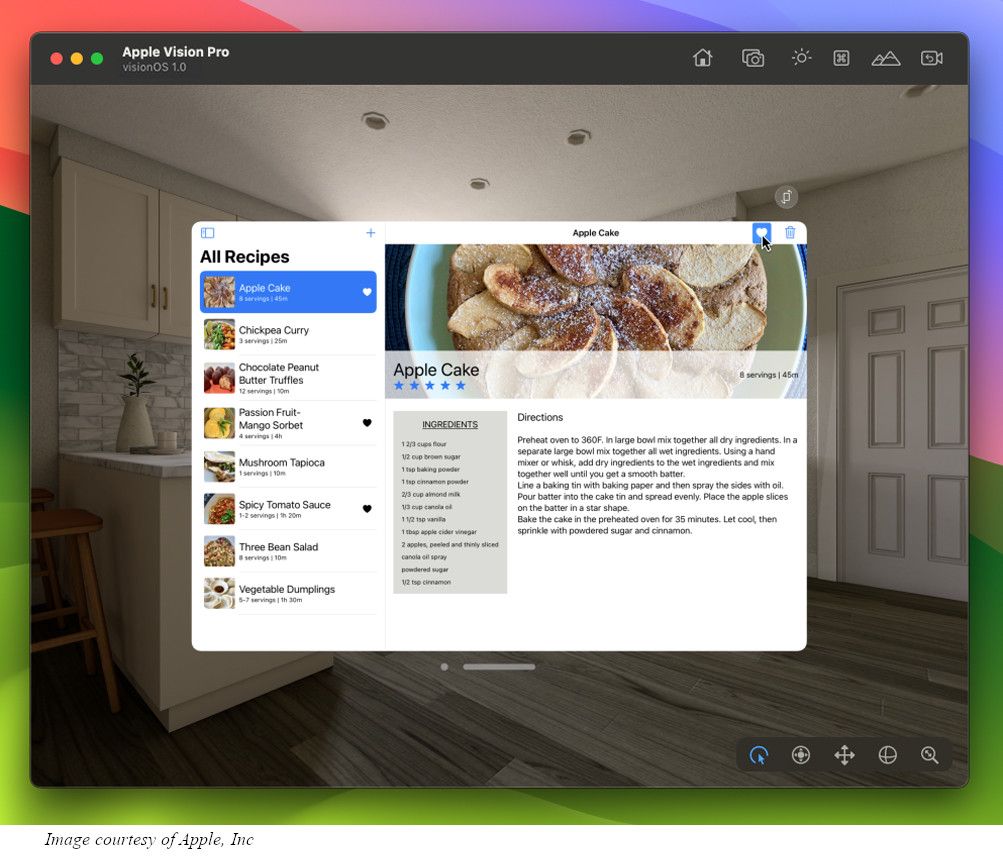1003x858 pixels.
Task: Click the close dot beside the window bar
Action: 445,667
